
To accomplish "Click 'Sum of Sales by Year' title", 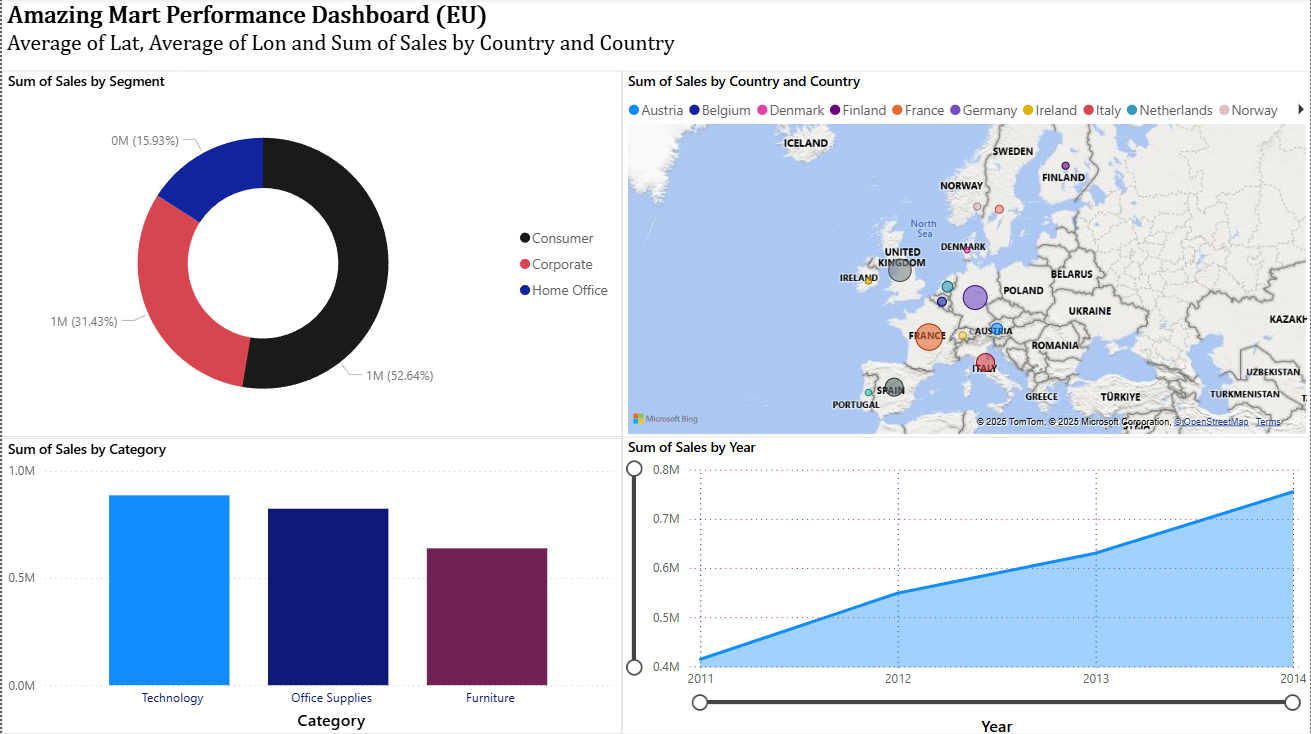I will [692, 448].
